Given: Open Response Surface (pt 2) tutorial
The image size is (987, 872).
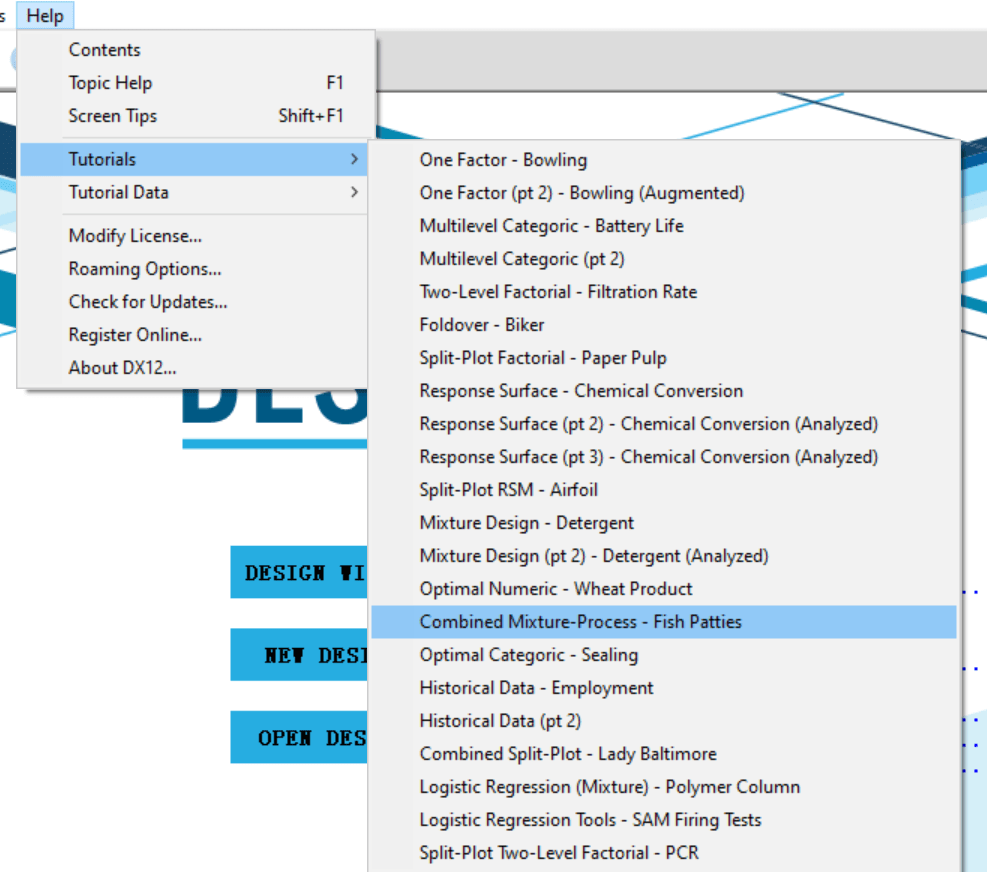Looking at the screenshot, I should point(664,424).
